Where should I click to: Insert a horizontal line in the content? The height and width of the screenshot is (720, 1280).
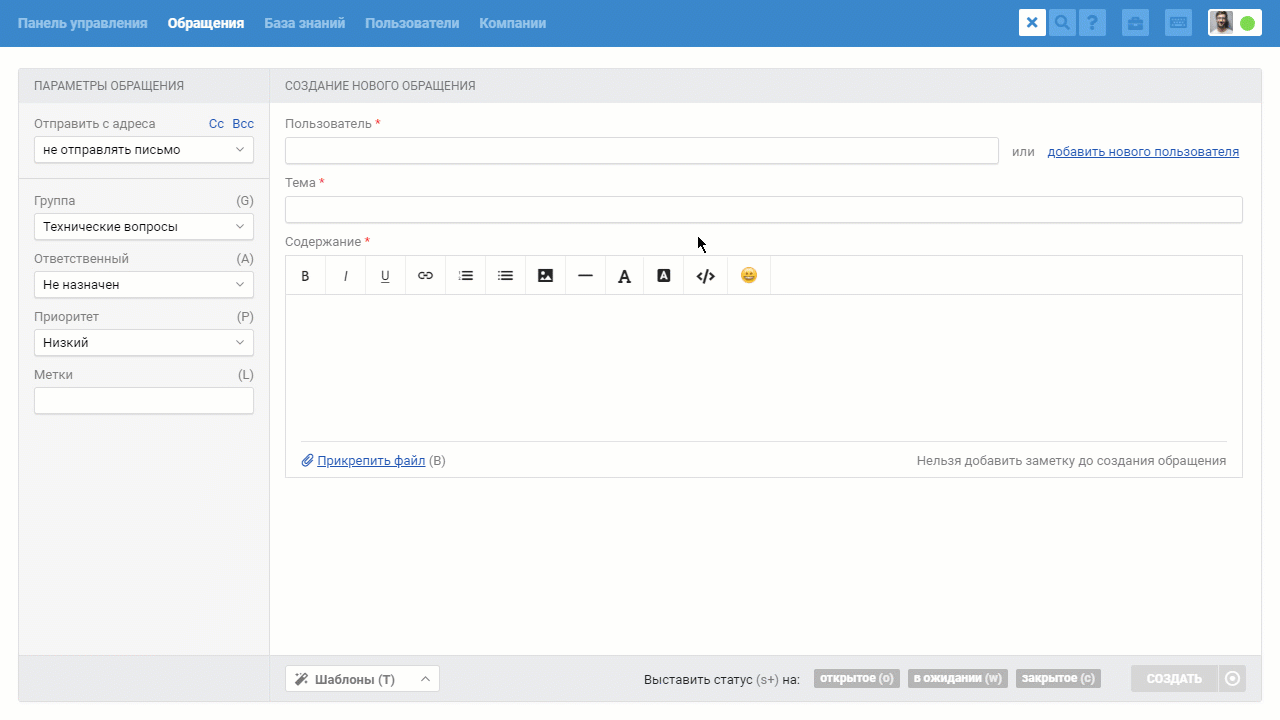[585, 276]
